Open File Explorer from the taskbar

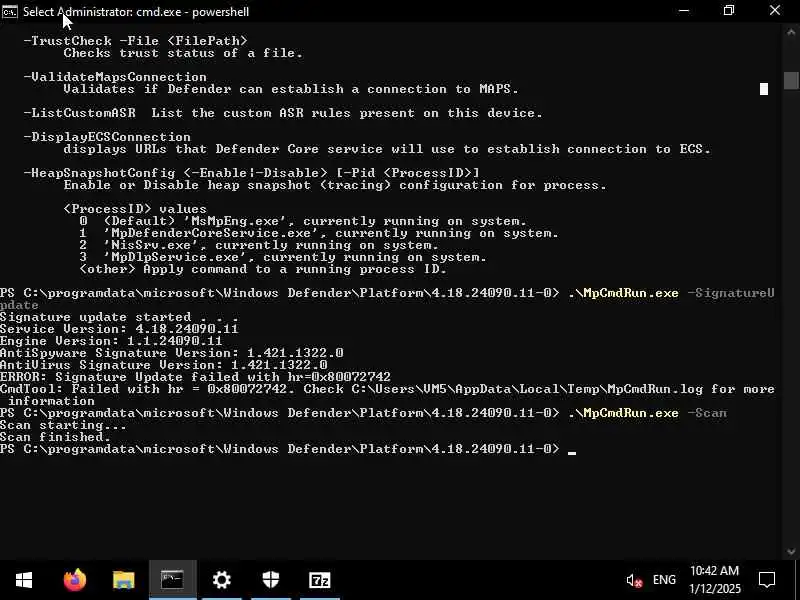click(x=123, y=580)
